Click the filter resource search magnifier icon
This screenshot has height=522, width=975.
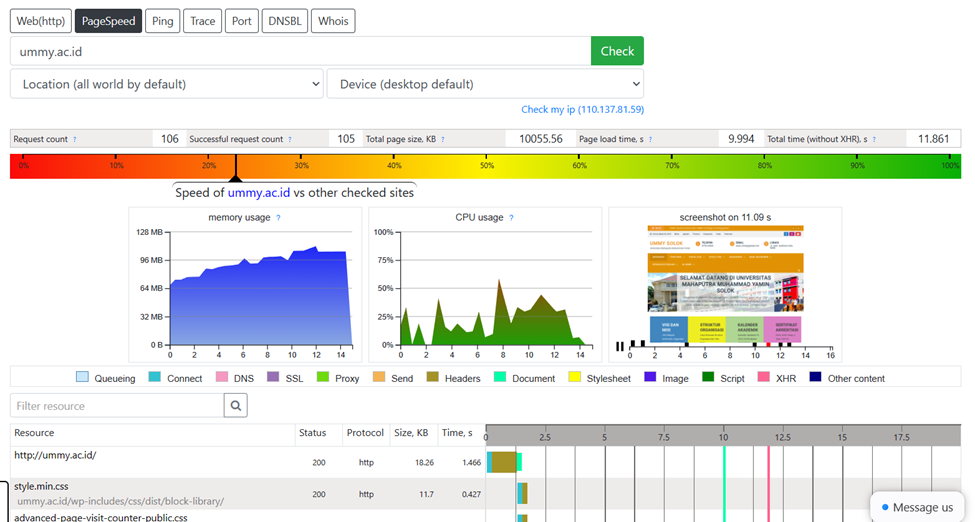click(235, 405)
